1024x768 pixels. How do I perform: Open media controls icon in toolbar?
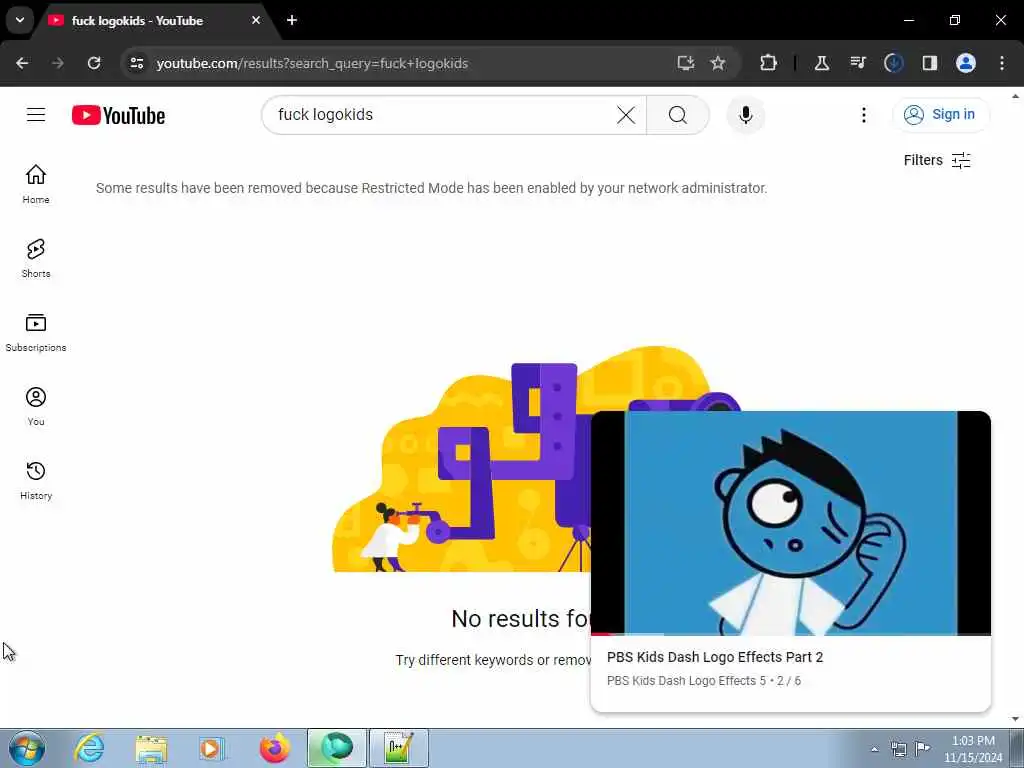(x=857, y=63)
